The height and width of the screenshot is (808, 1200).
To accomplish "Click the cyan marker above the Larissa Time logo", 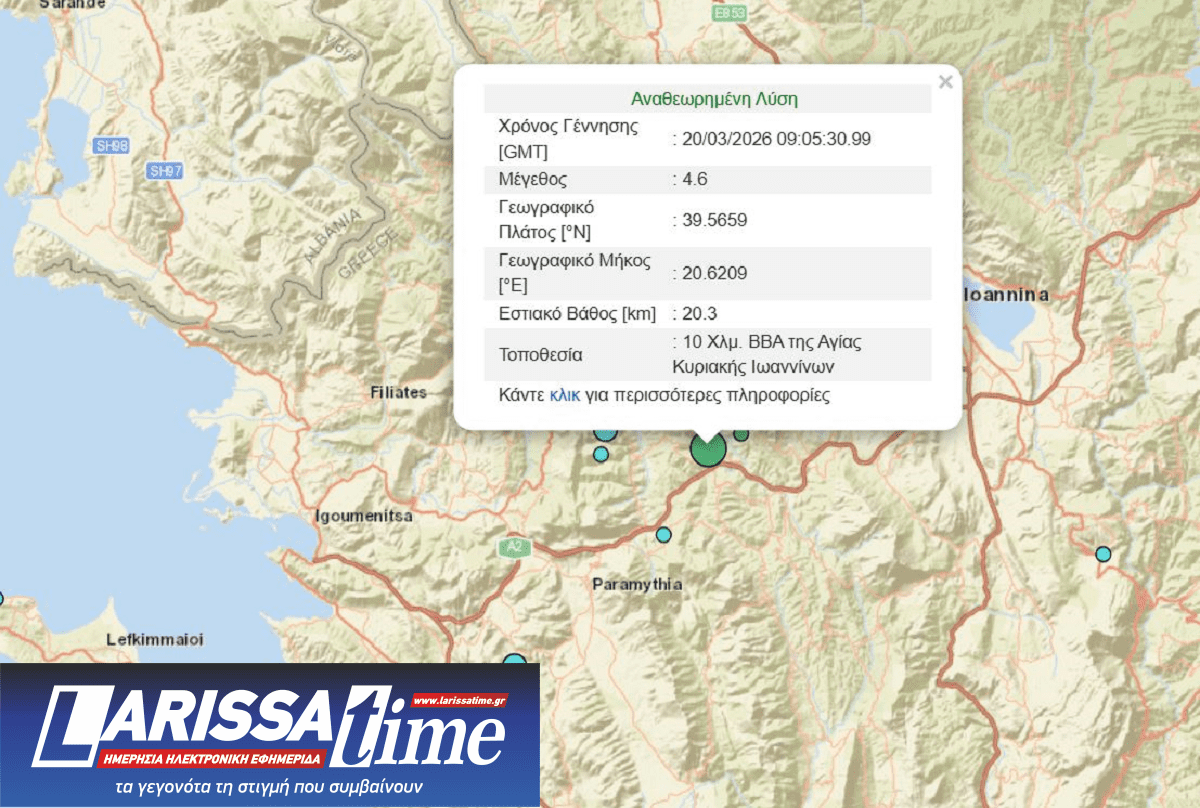I will 514,662.
